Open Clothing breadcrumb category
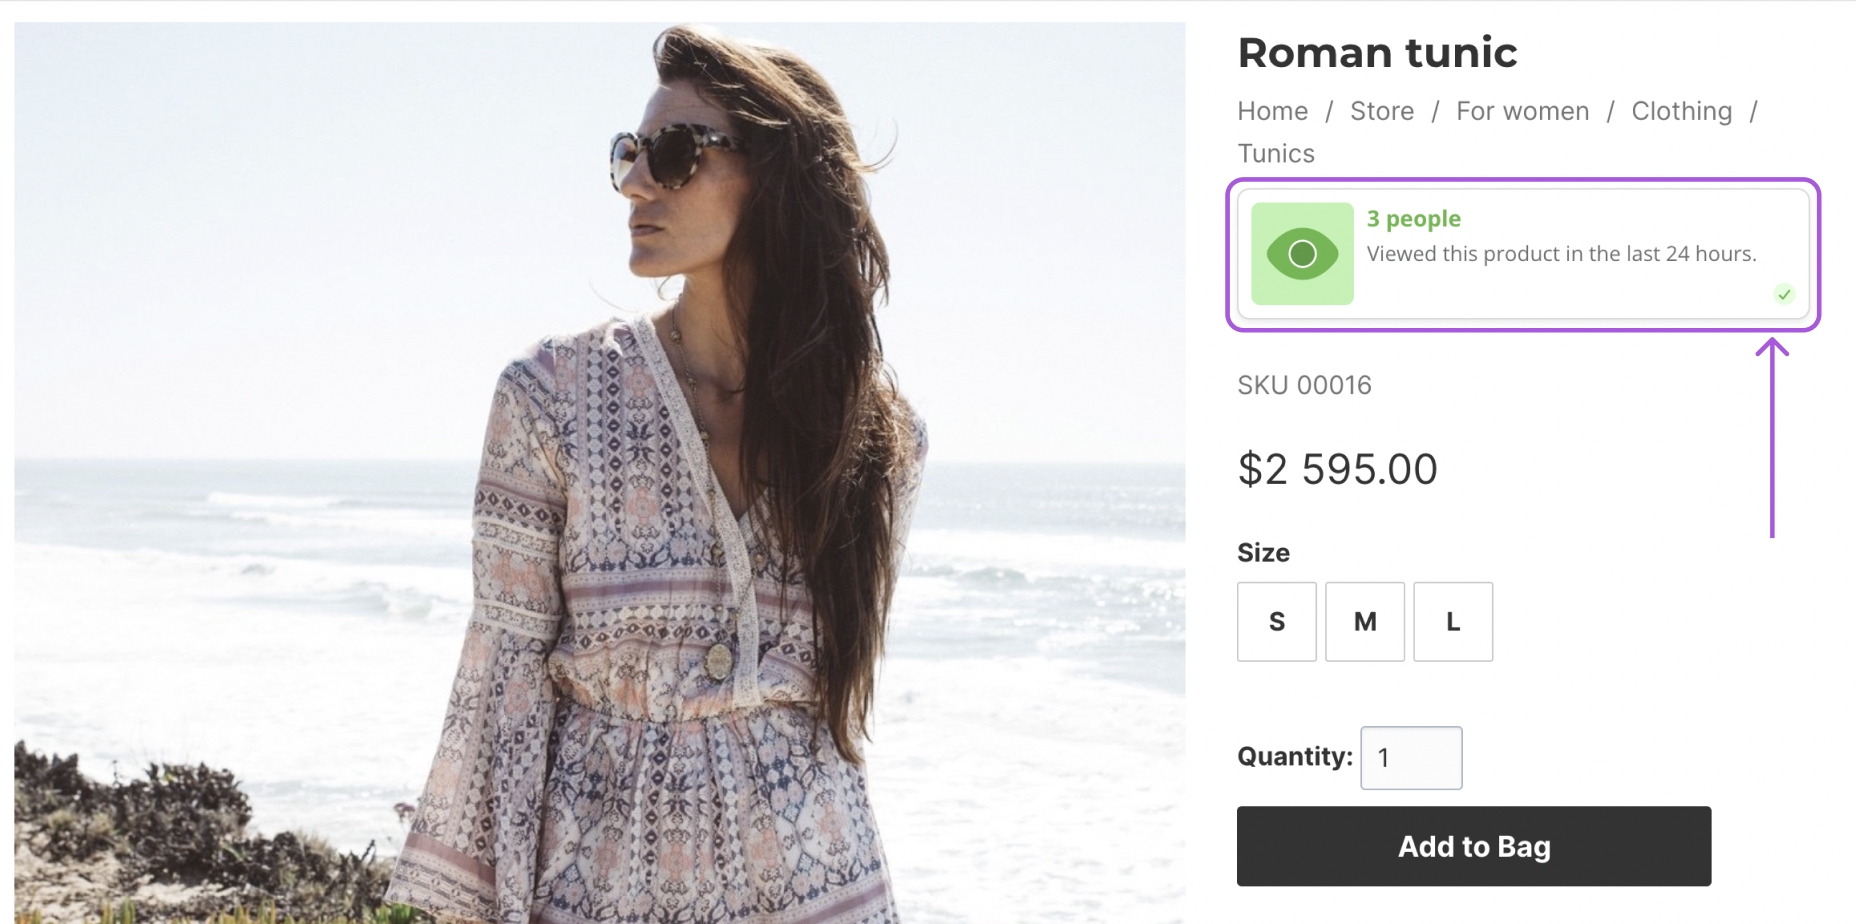Image resolution: width=1856 pixels, height=924 pixels. (x=1681, y=111)
